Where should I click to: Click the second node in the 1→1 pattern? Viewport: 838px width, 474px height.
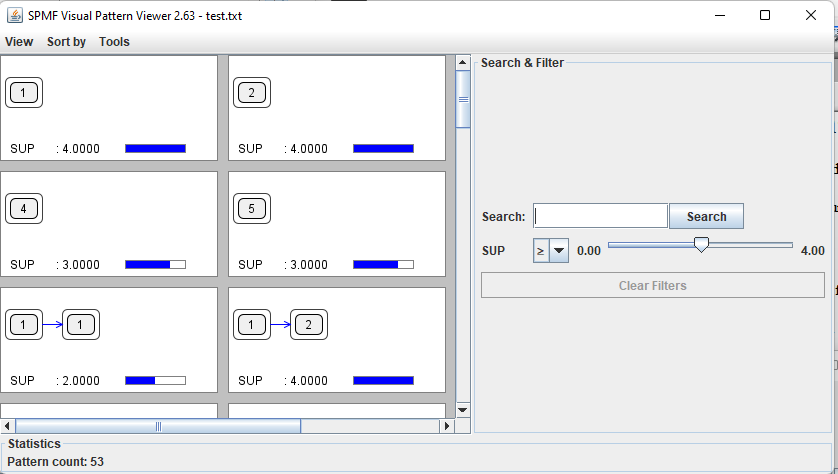81,325
